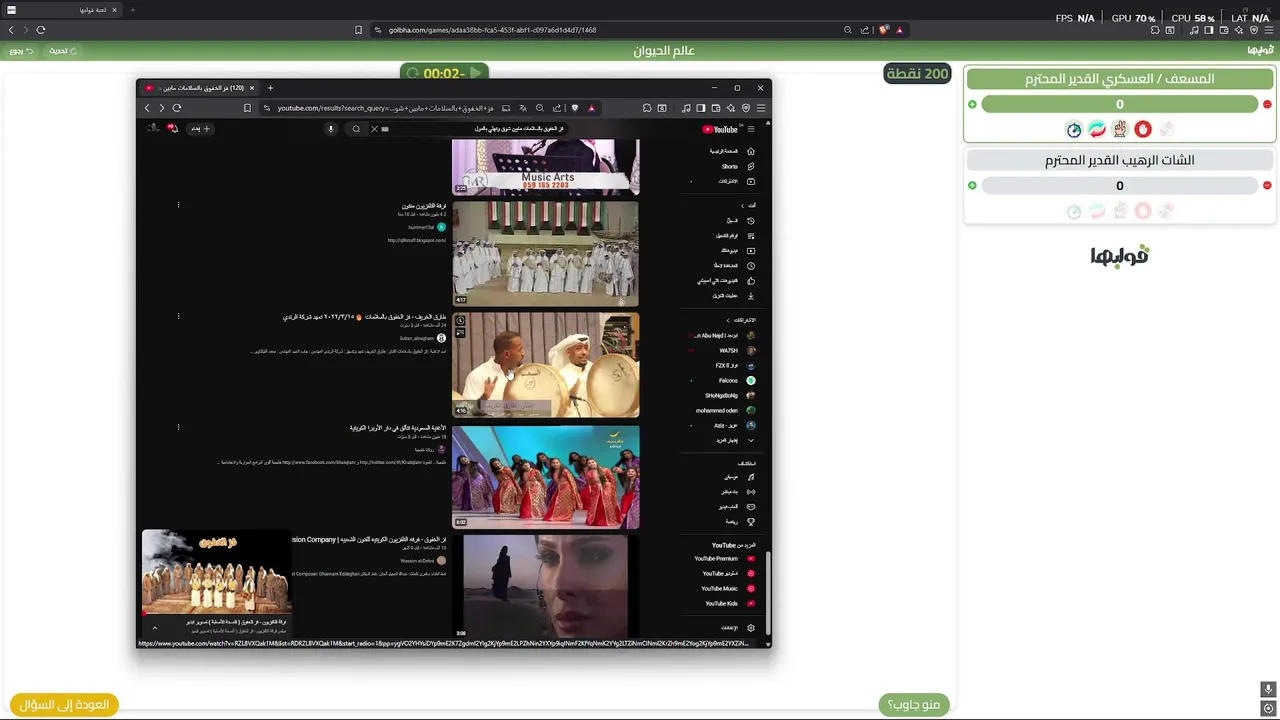Reload the outer golbha.com page

[x=41, y=30]
